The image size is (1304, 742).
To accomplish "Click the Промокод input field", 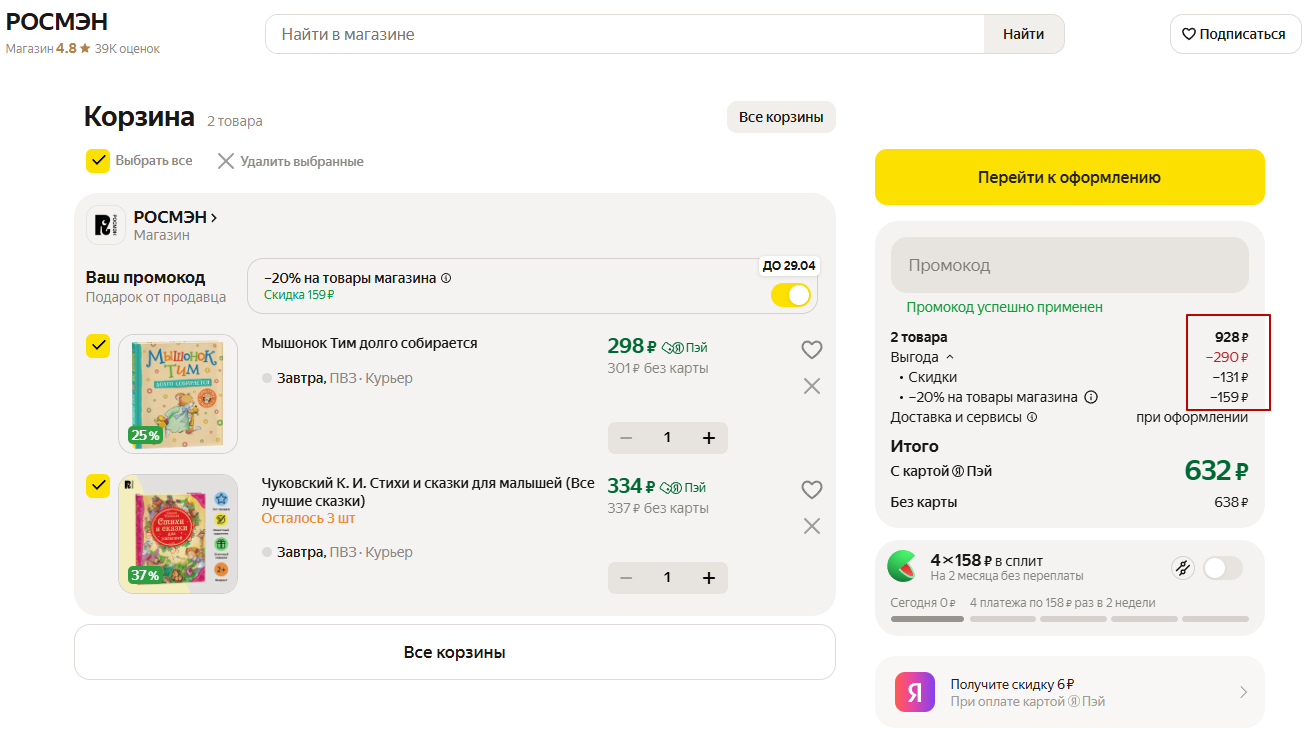I will (x=1070, y=265).
